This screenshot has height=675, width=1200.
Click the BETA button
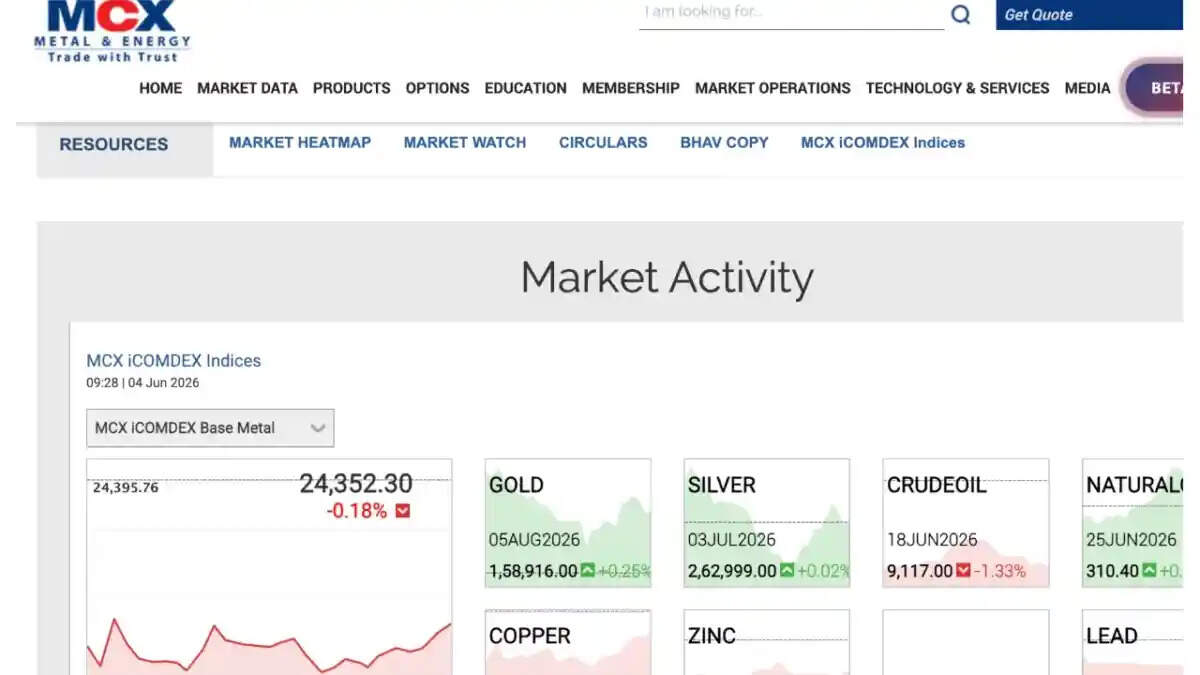(x=1155, y=88)
